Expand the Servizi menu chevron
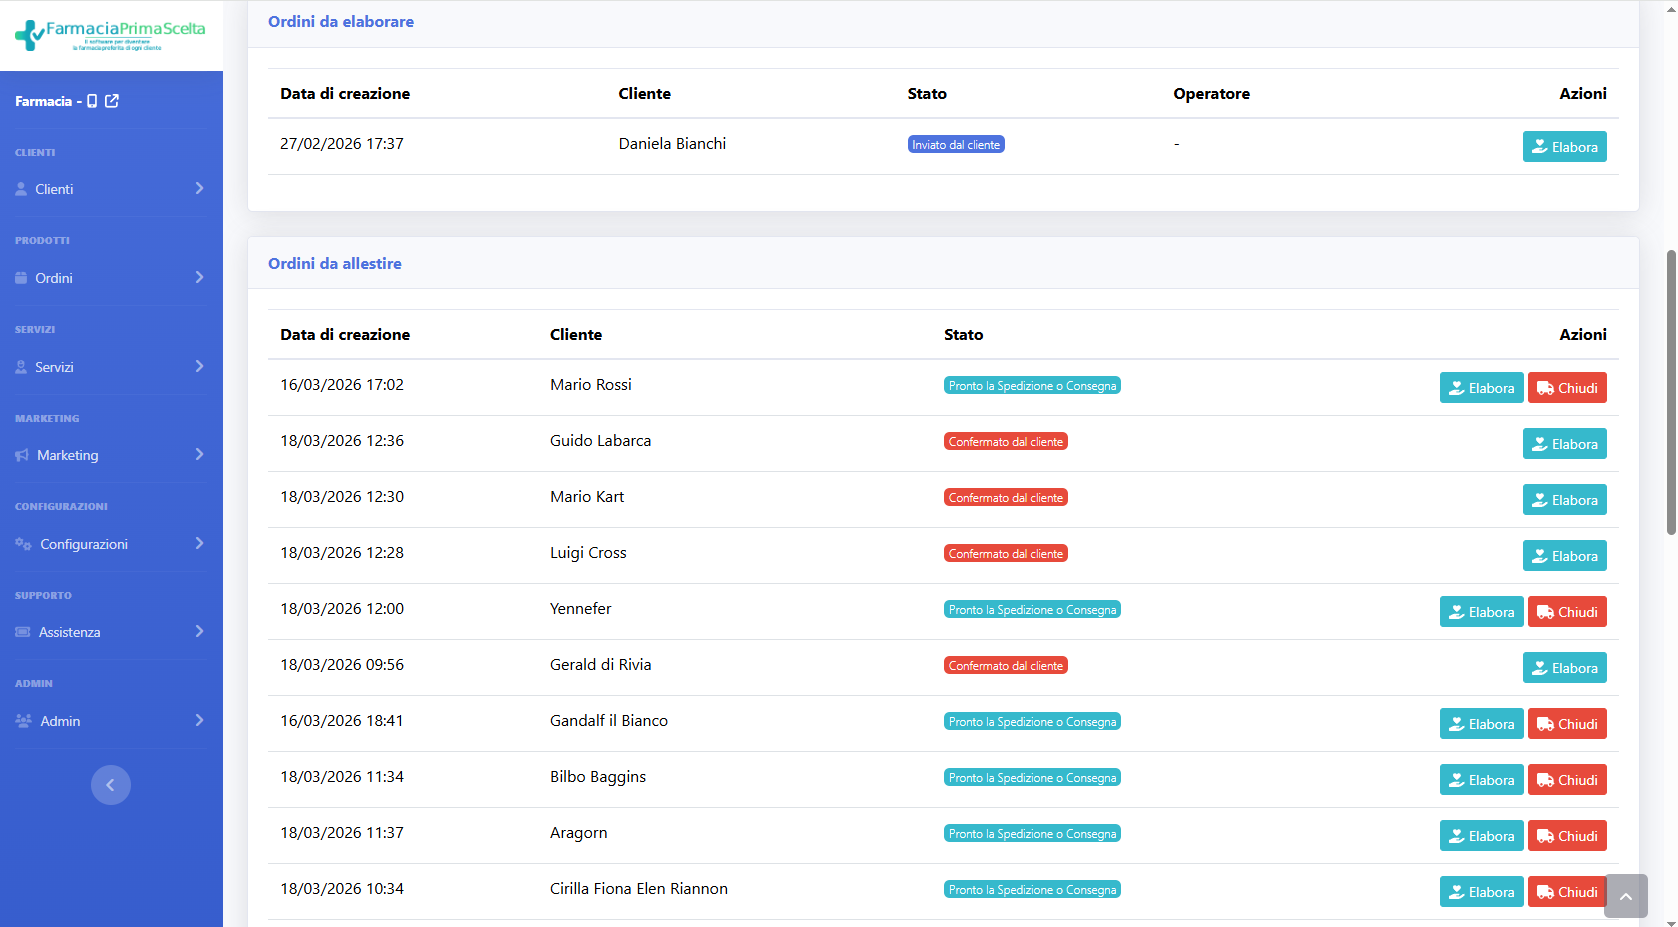Screen dimensions: 1678x927 click(x=199, y=367)
